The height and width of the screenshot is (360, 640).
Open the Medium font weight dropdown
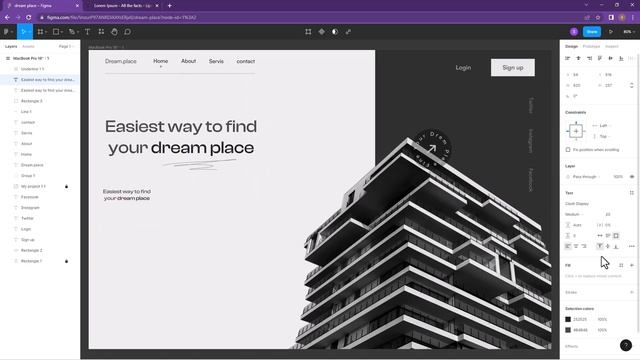tap(574, 214)
